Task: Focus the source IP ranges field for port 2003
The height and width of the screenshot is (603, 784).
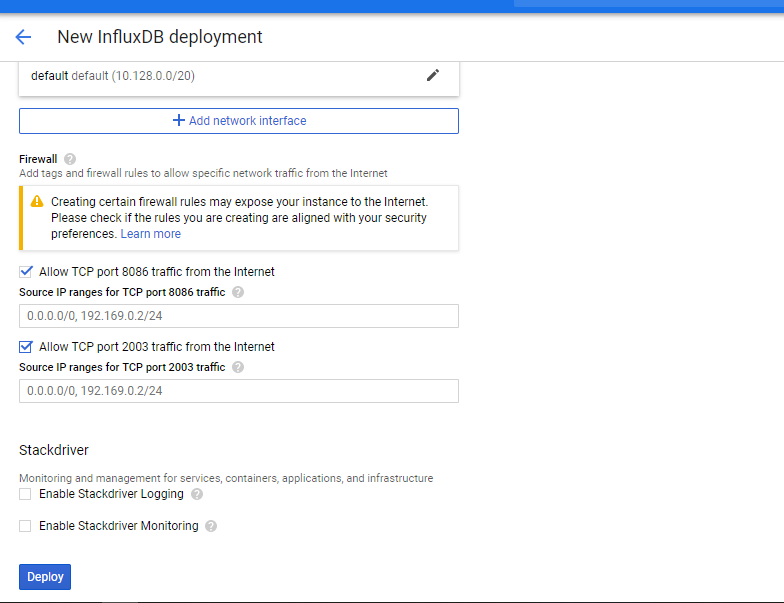Action: [239, 391]
